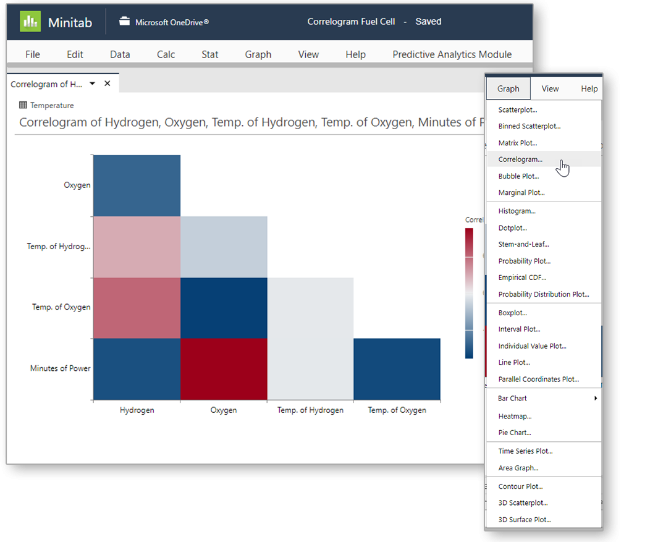Select Heatmap from the Graph menu
This screenshot has width=658, height=542.
pyautogui.click(x=515, y=416)
